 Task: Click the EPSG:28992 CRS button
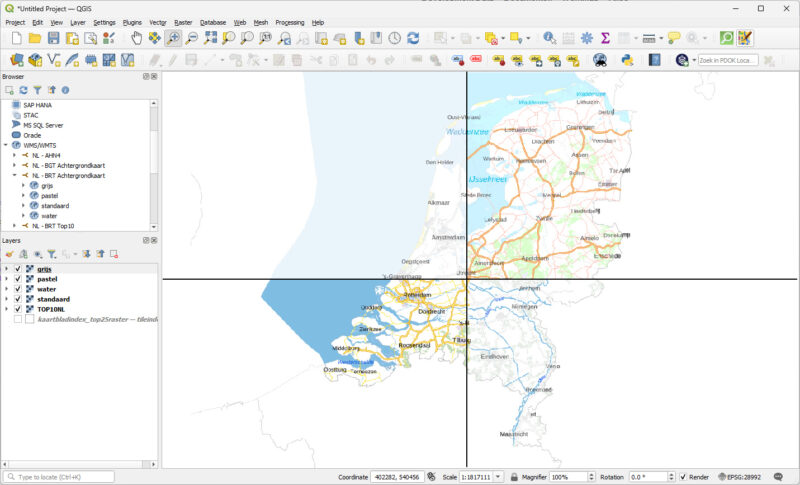739,477
